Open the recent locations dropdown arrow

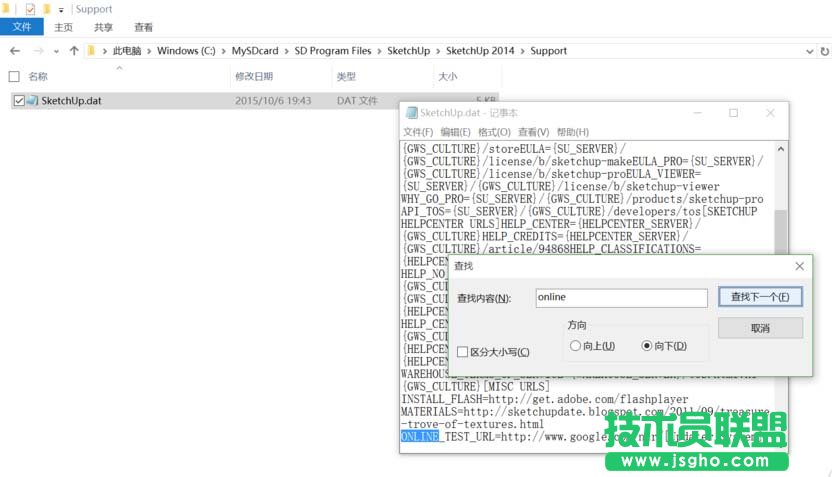pos(56,51)
